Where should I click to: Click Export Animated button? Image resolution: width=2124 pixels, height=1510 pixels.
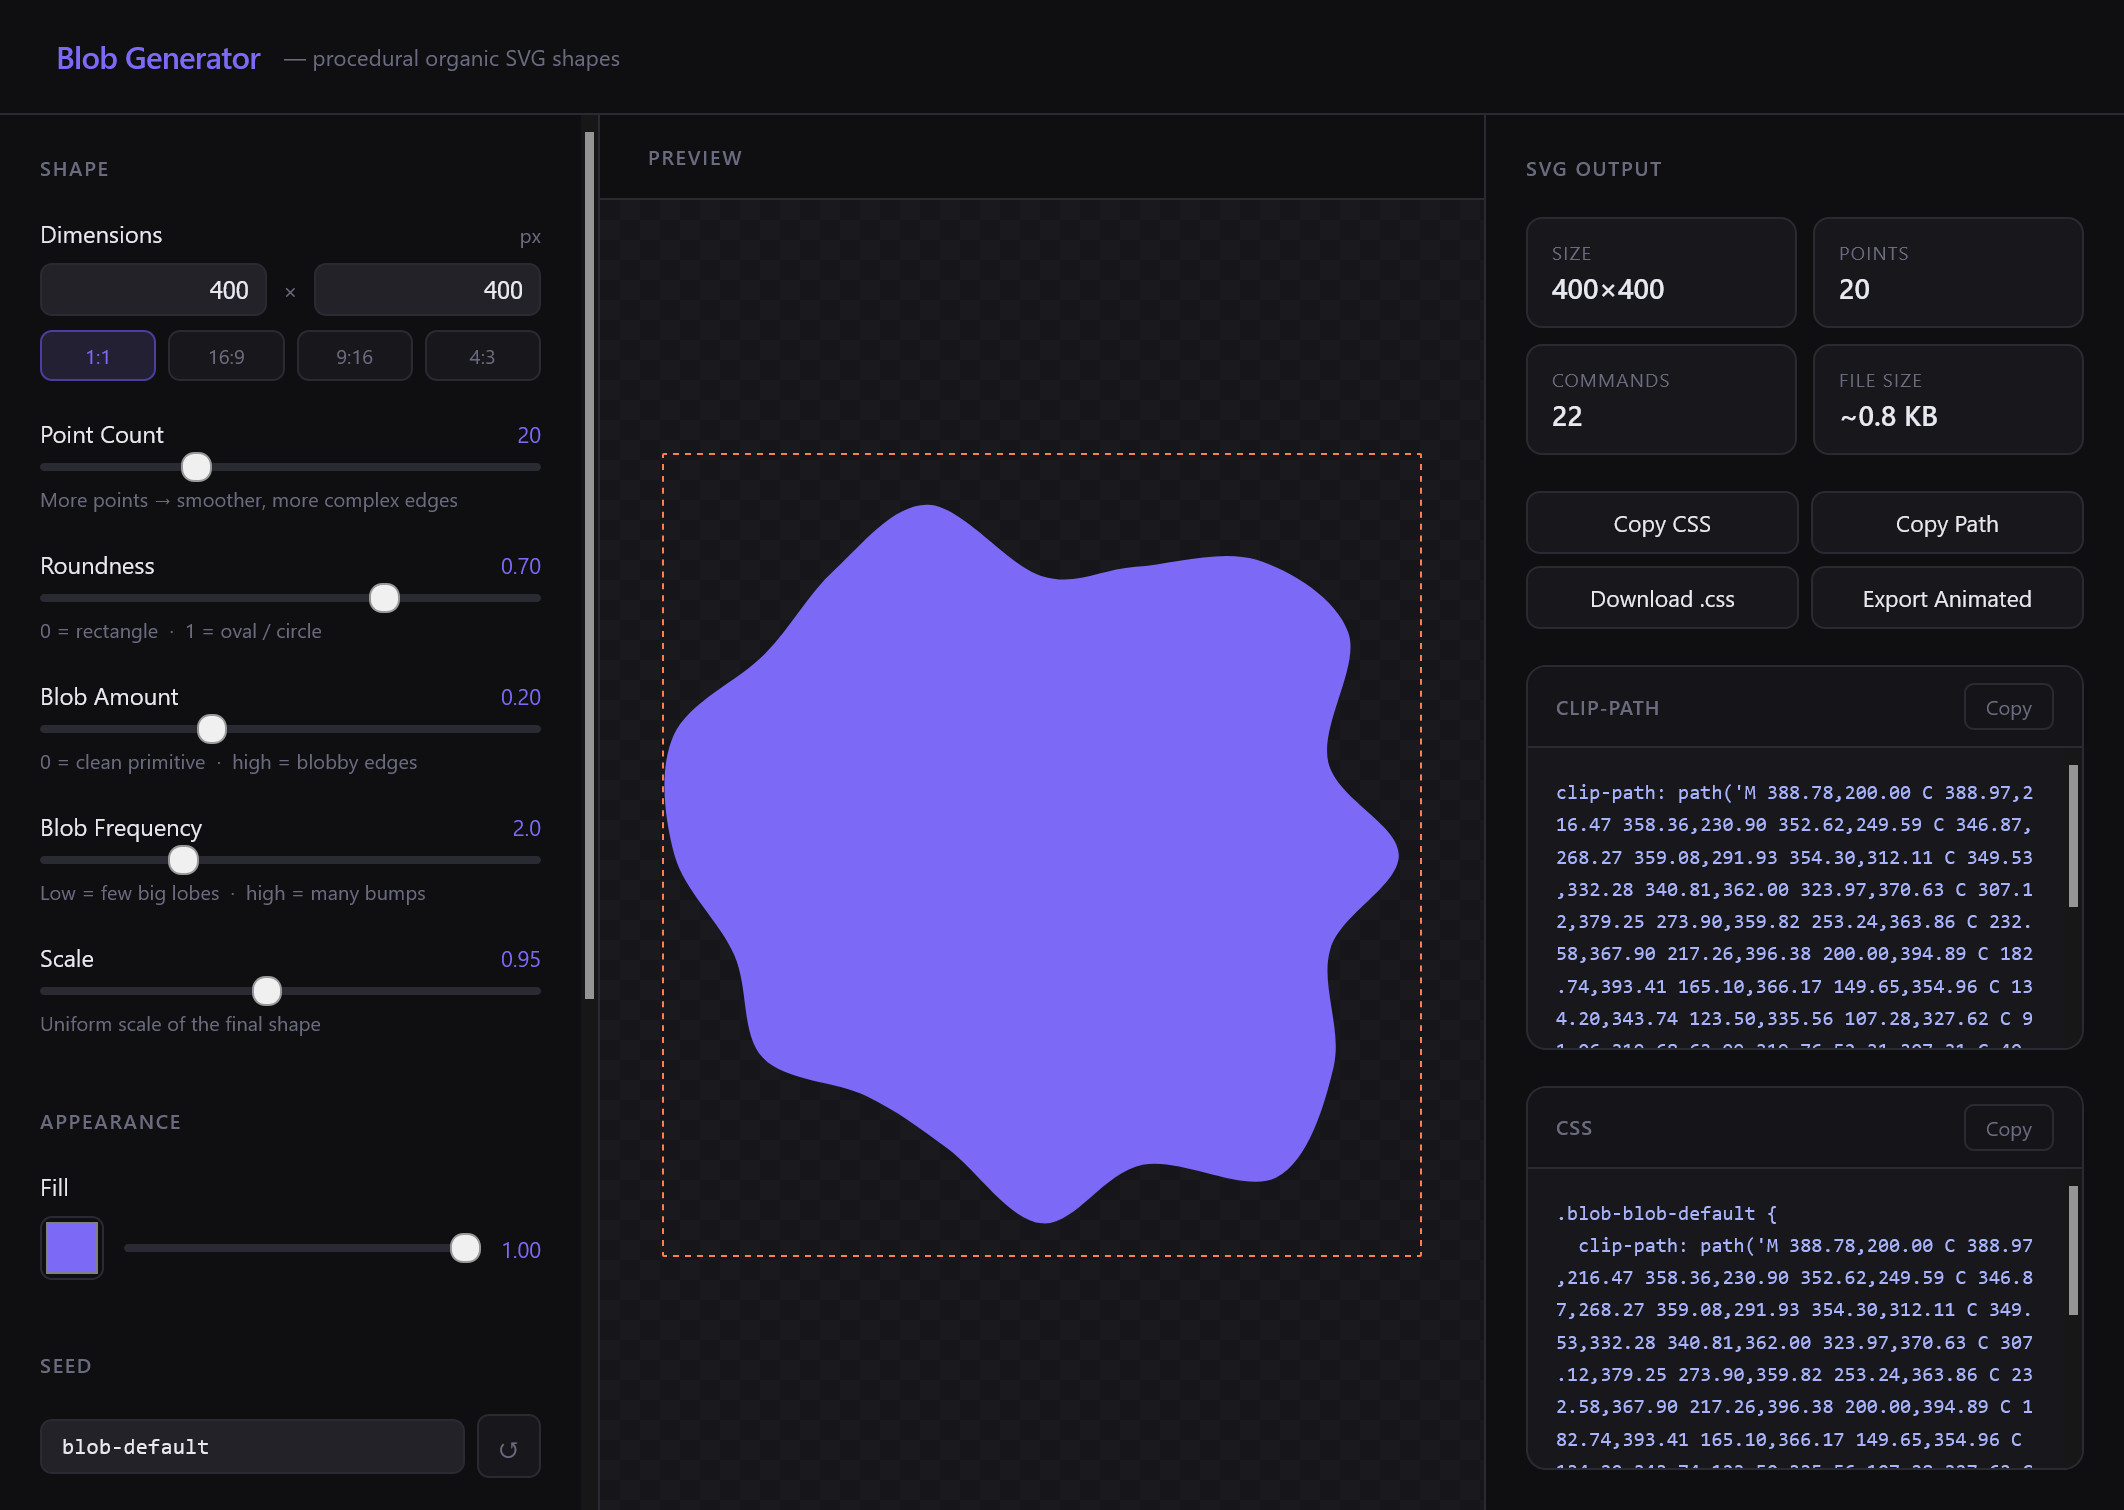point(1946,598)
